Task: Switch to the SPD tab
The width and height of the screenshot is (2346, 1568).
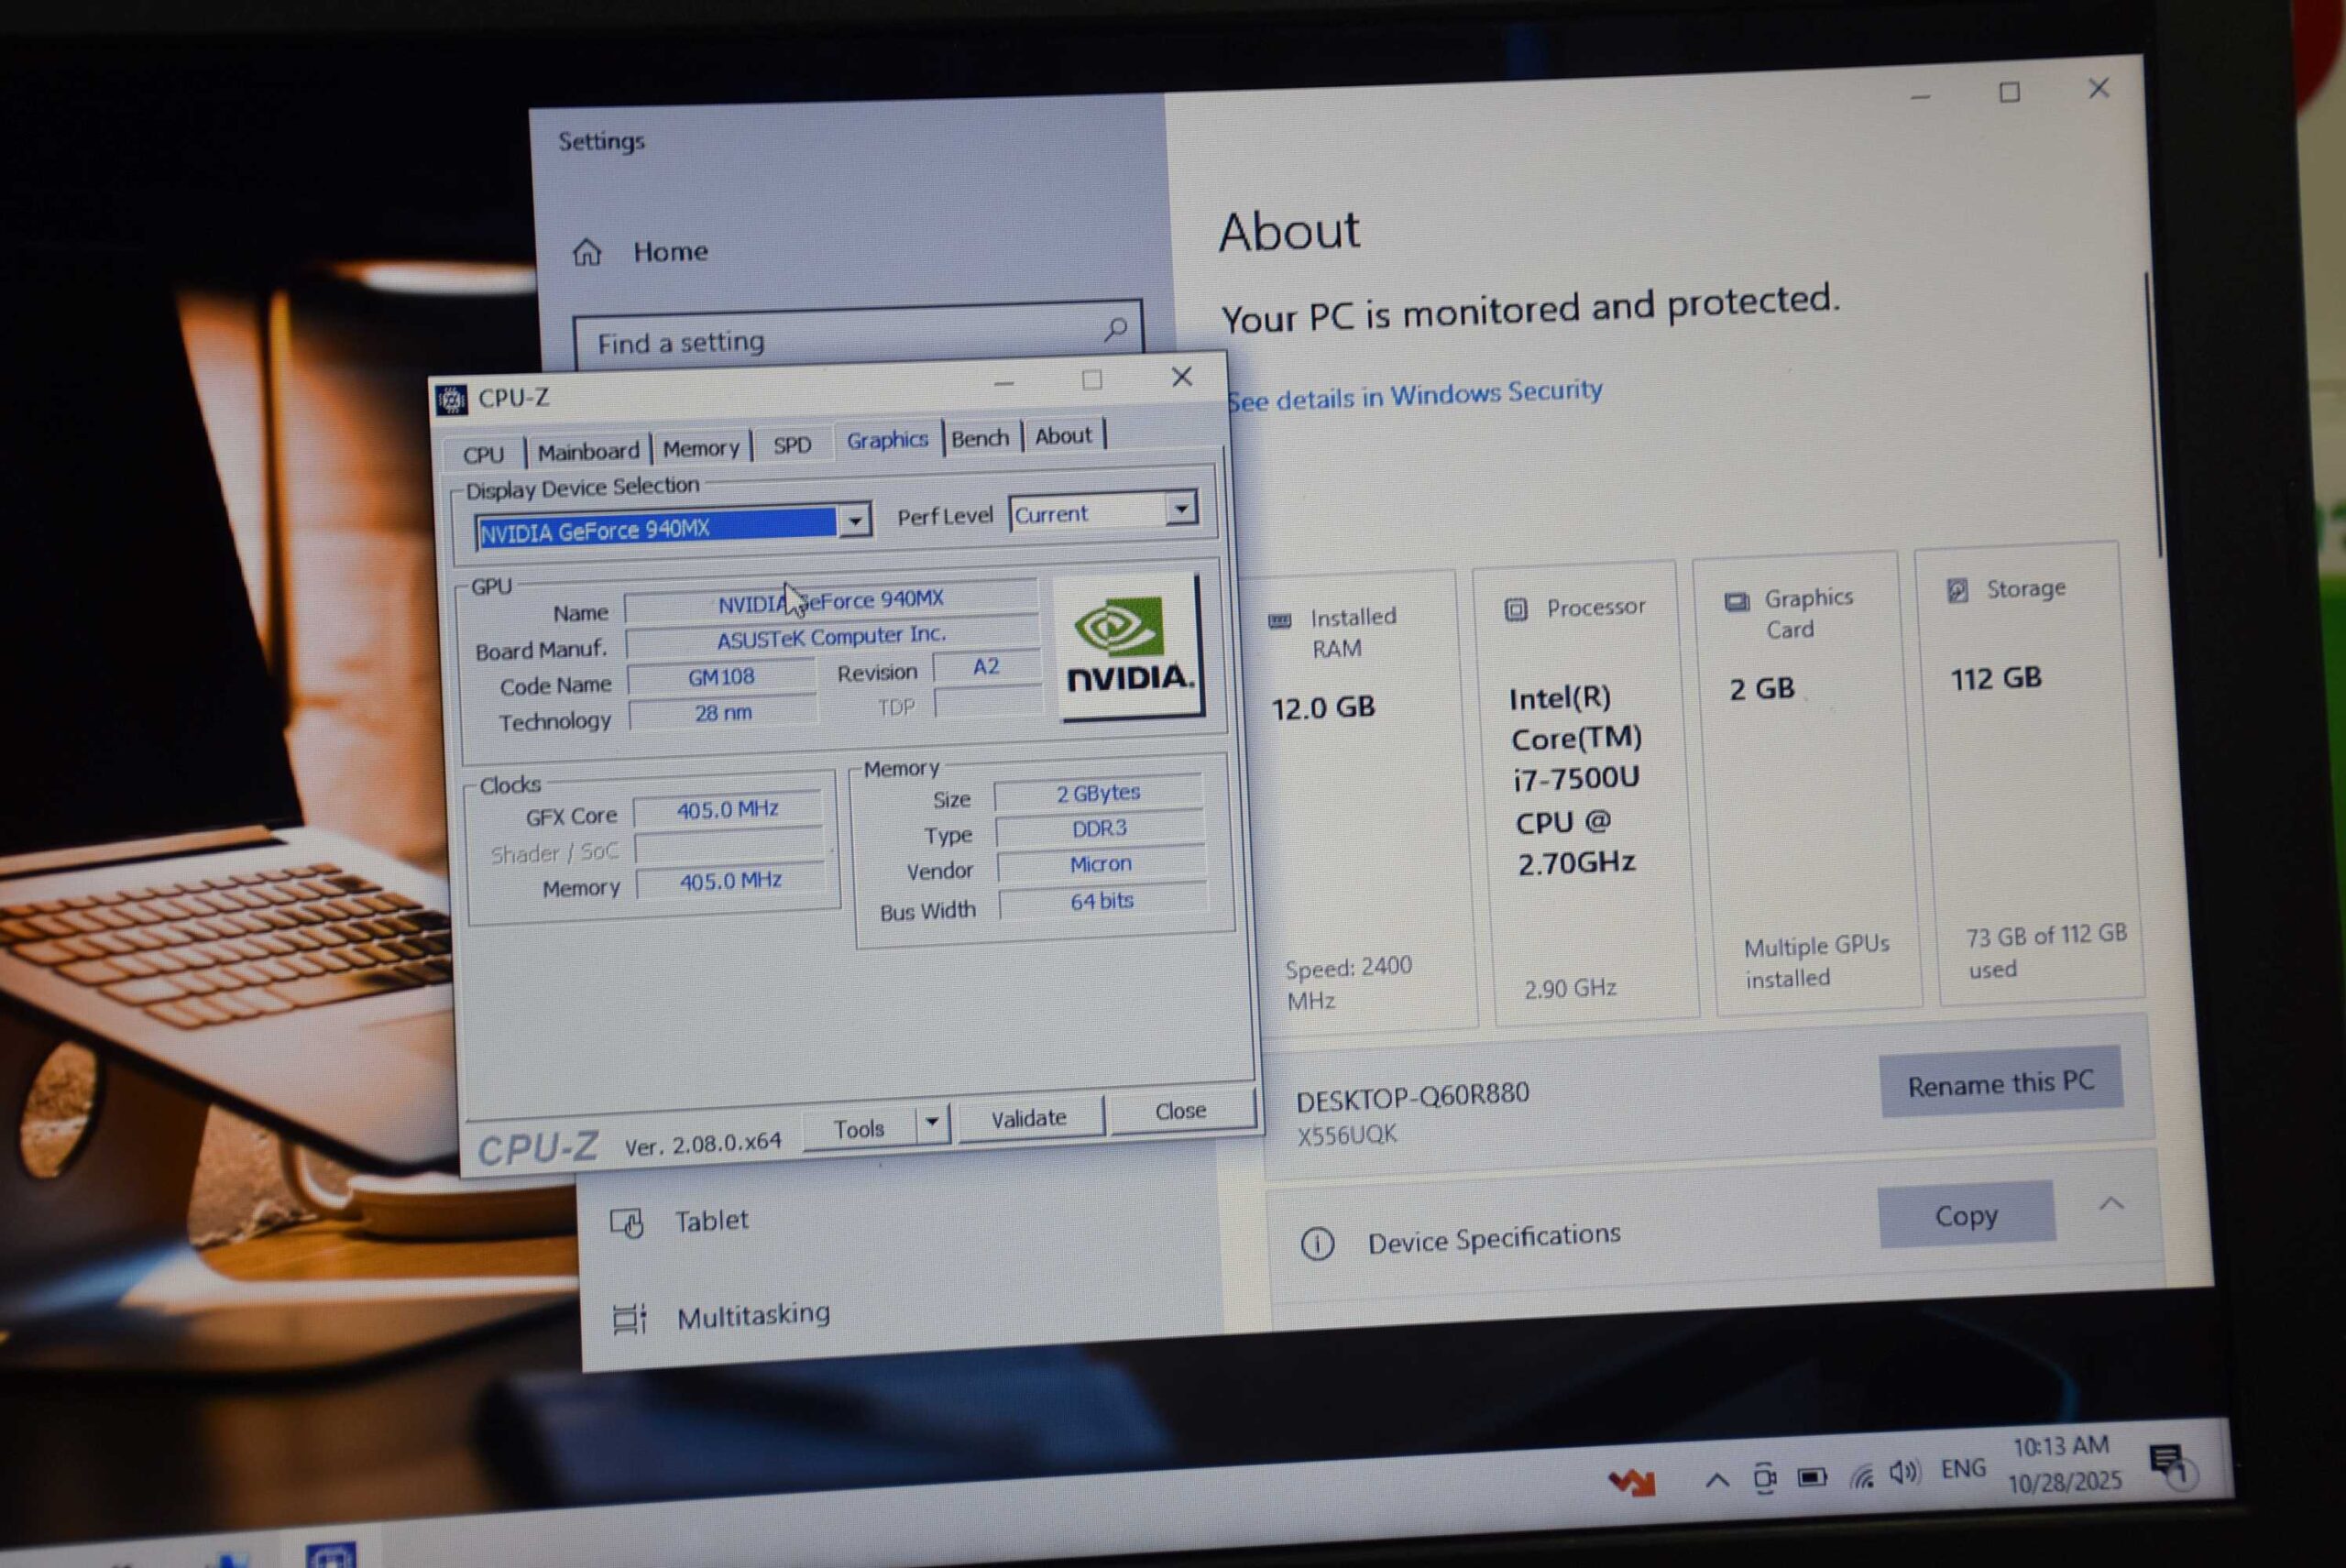Action: click(x=792, y=445)
